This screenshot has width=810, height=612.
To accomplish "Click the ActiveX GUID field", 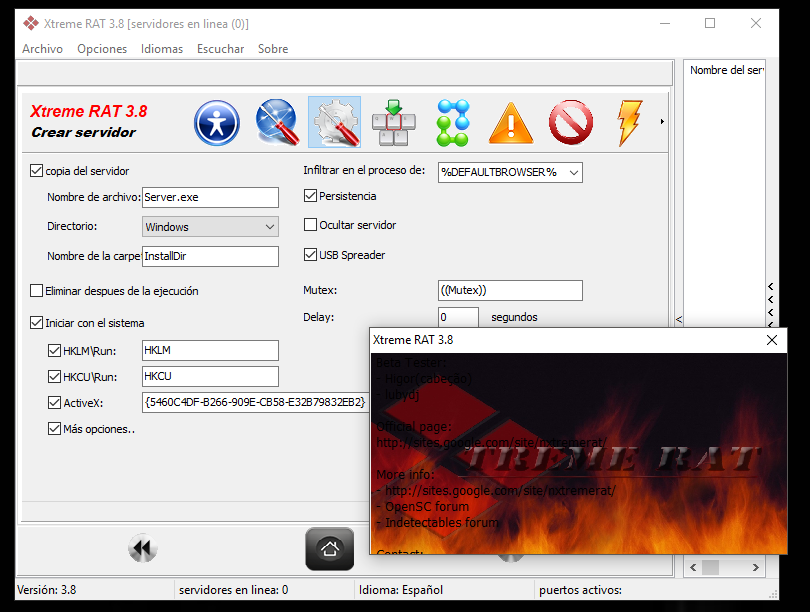I will tap(255, 402).
